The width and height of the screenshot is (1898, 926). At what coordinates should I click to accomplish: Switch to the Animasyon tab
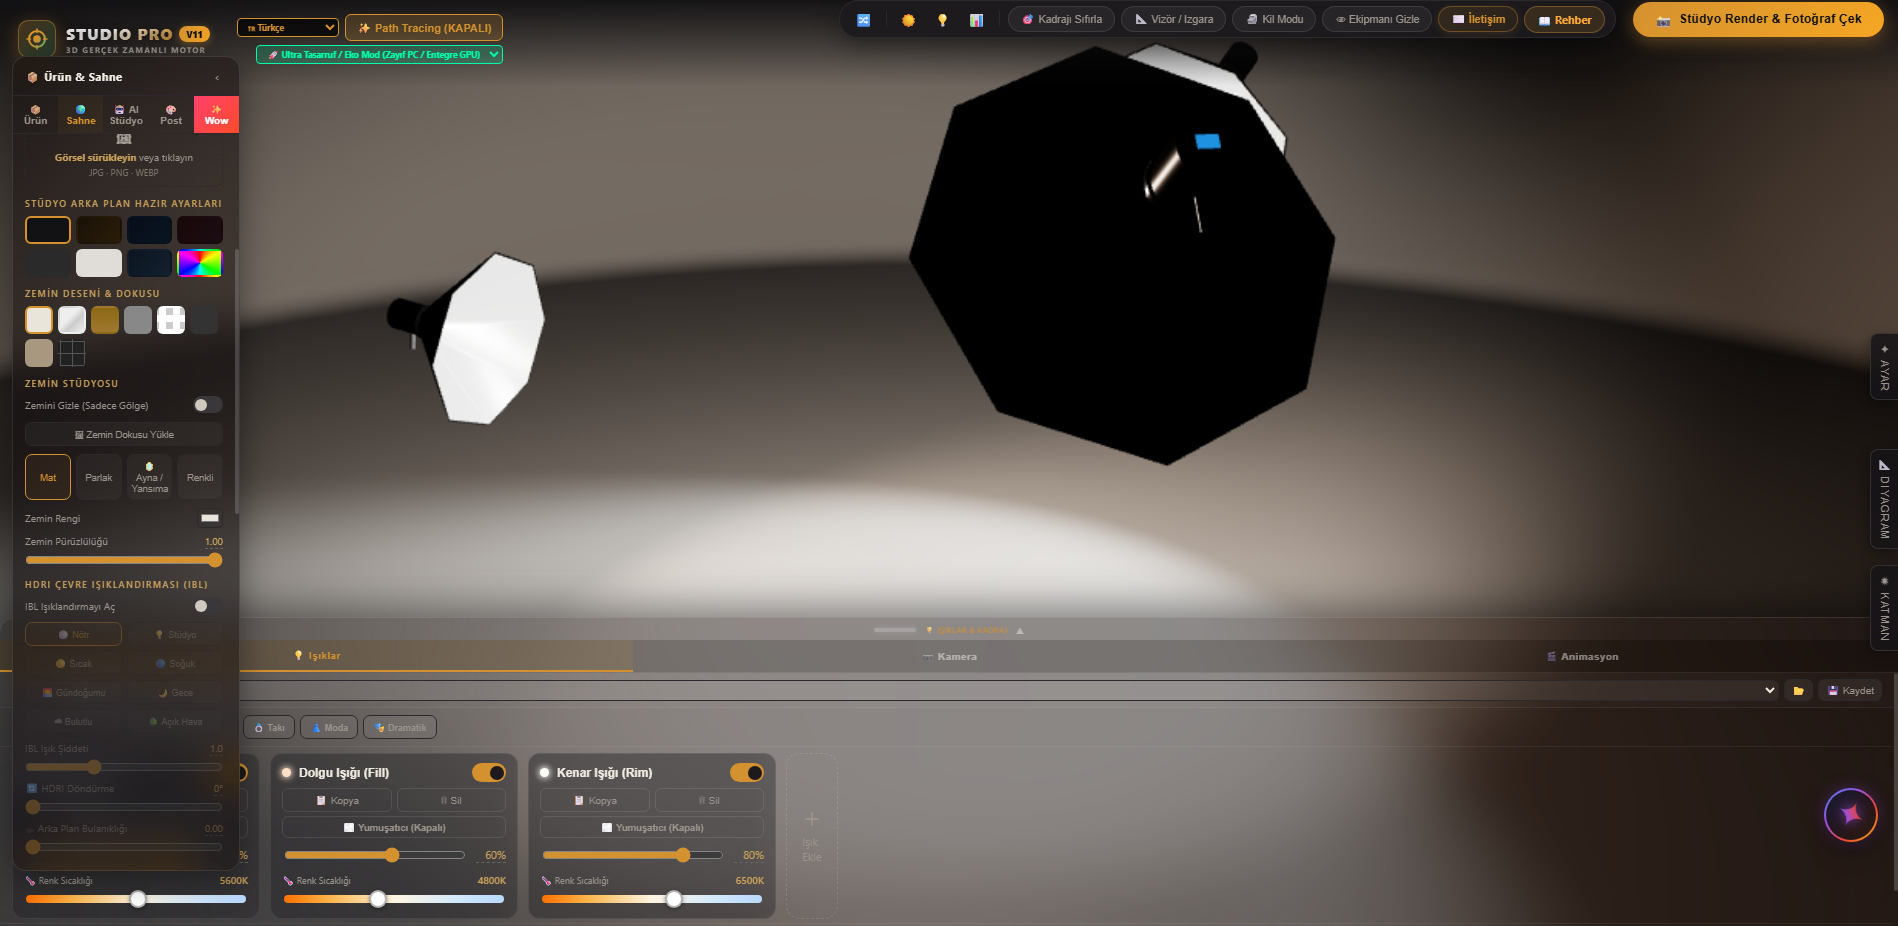[1581, 657]
